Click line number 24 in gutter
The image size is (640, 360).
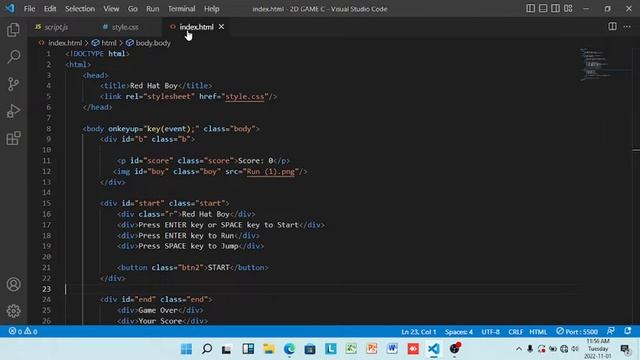(47, 299)
